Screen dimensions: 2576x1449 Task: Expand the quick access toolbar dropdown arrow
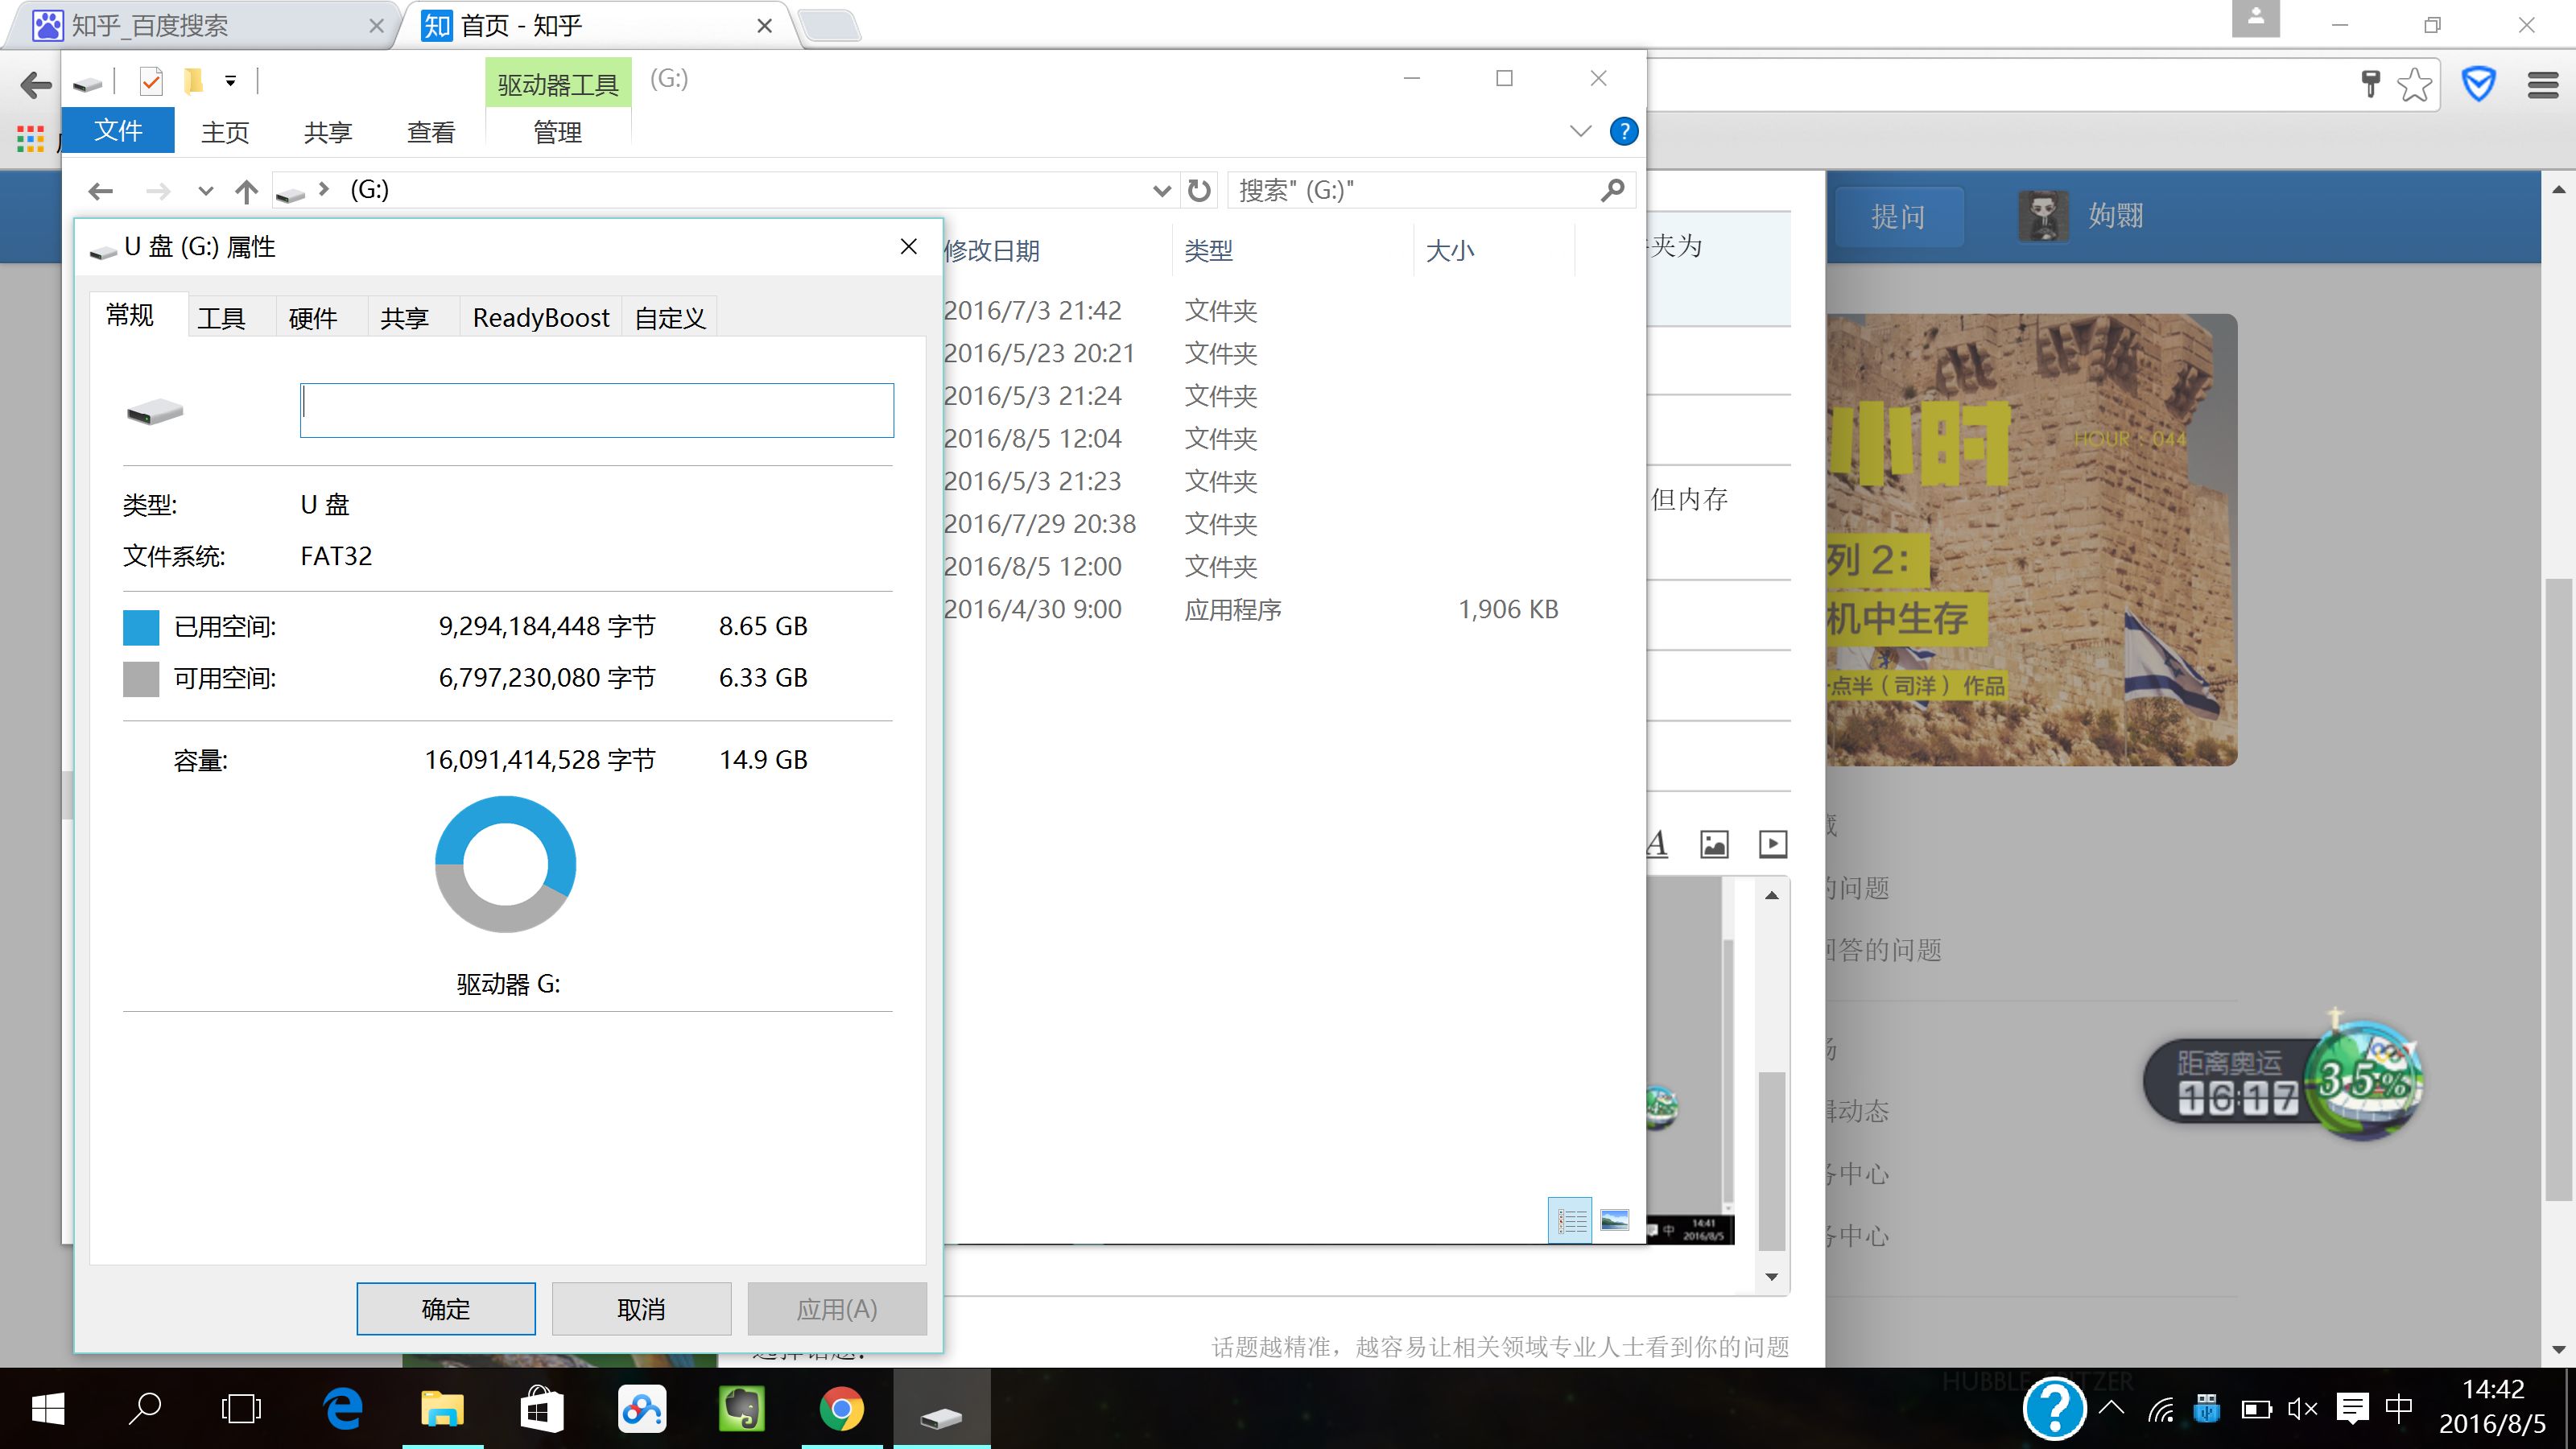point(230,81)
